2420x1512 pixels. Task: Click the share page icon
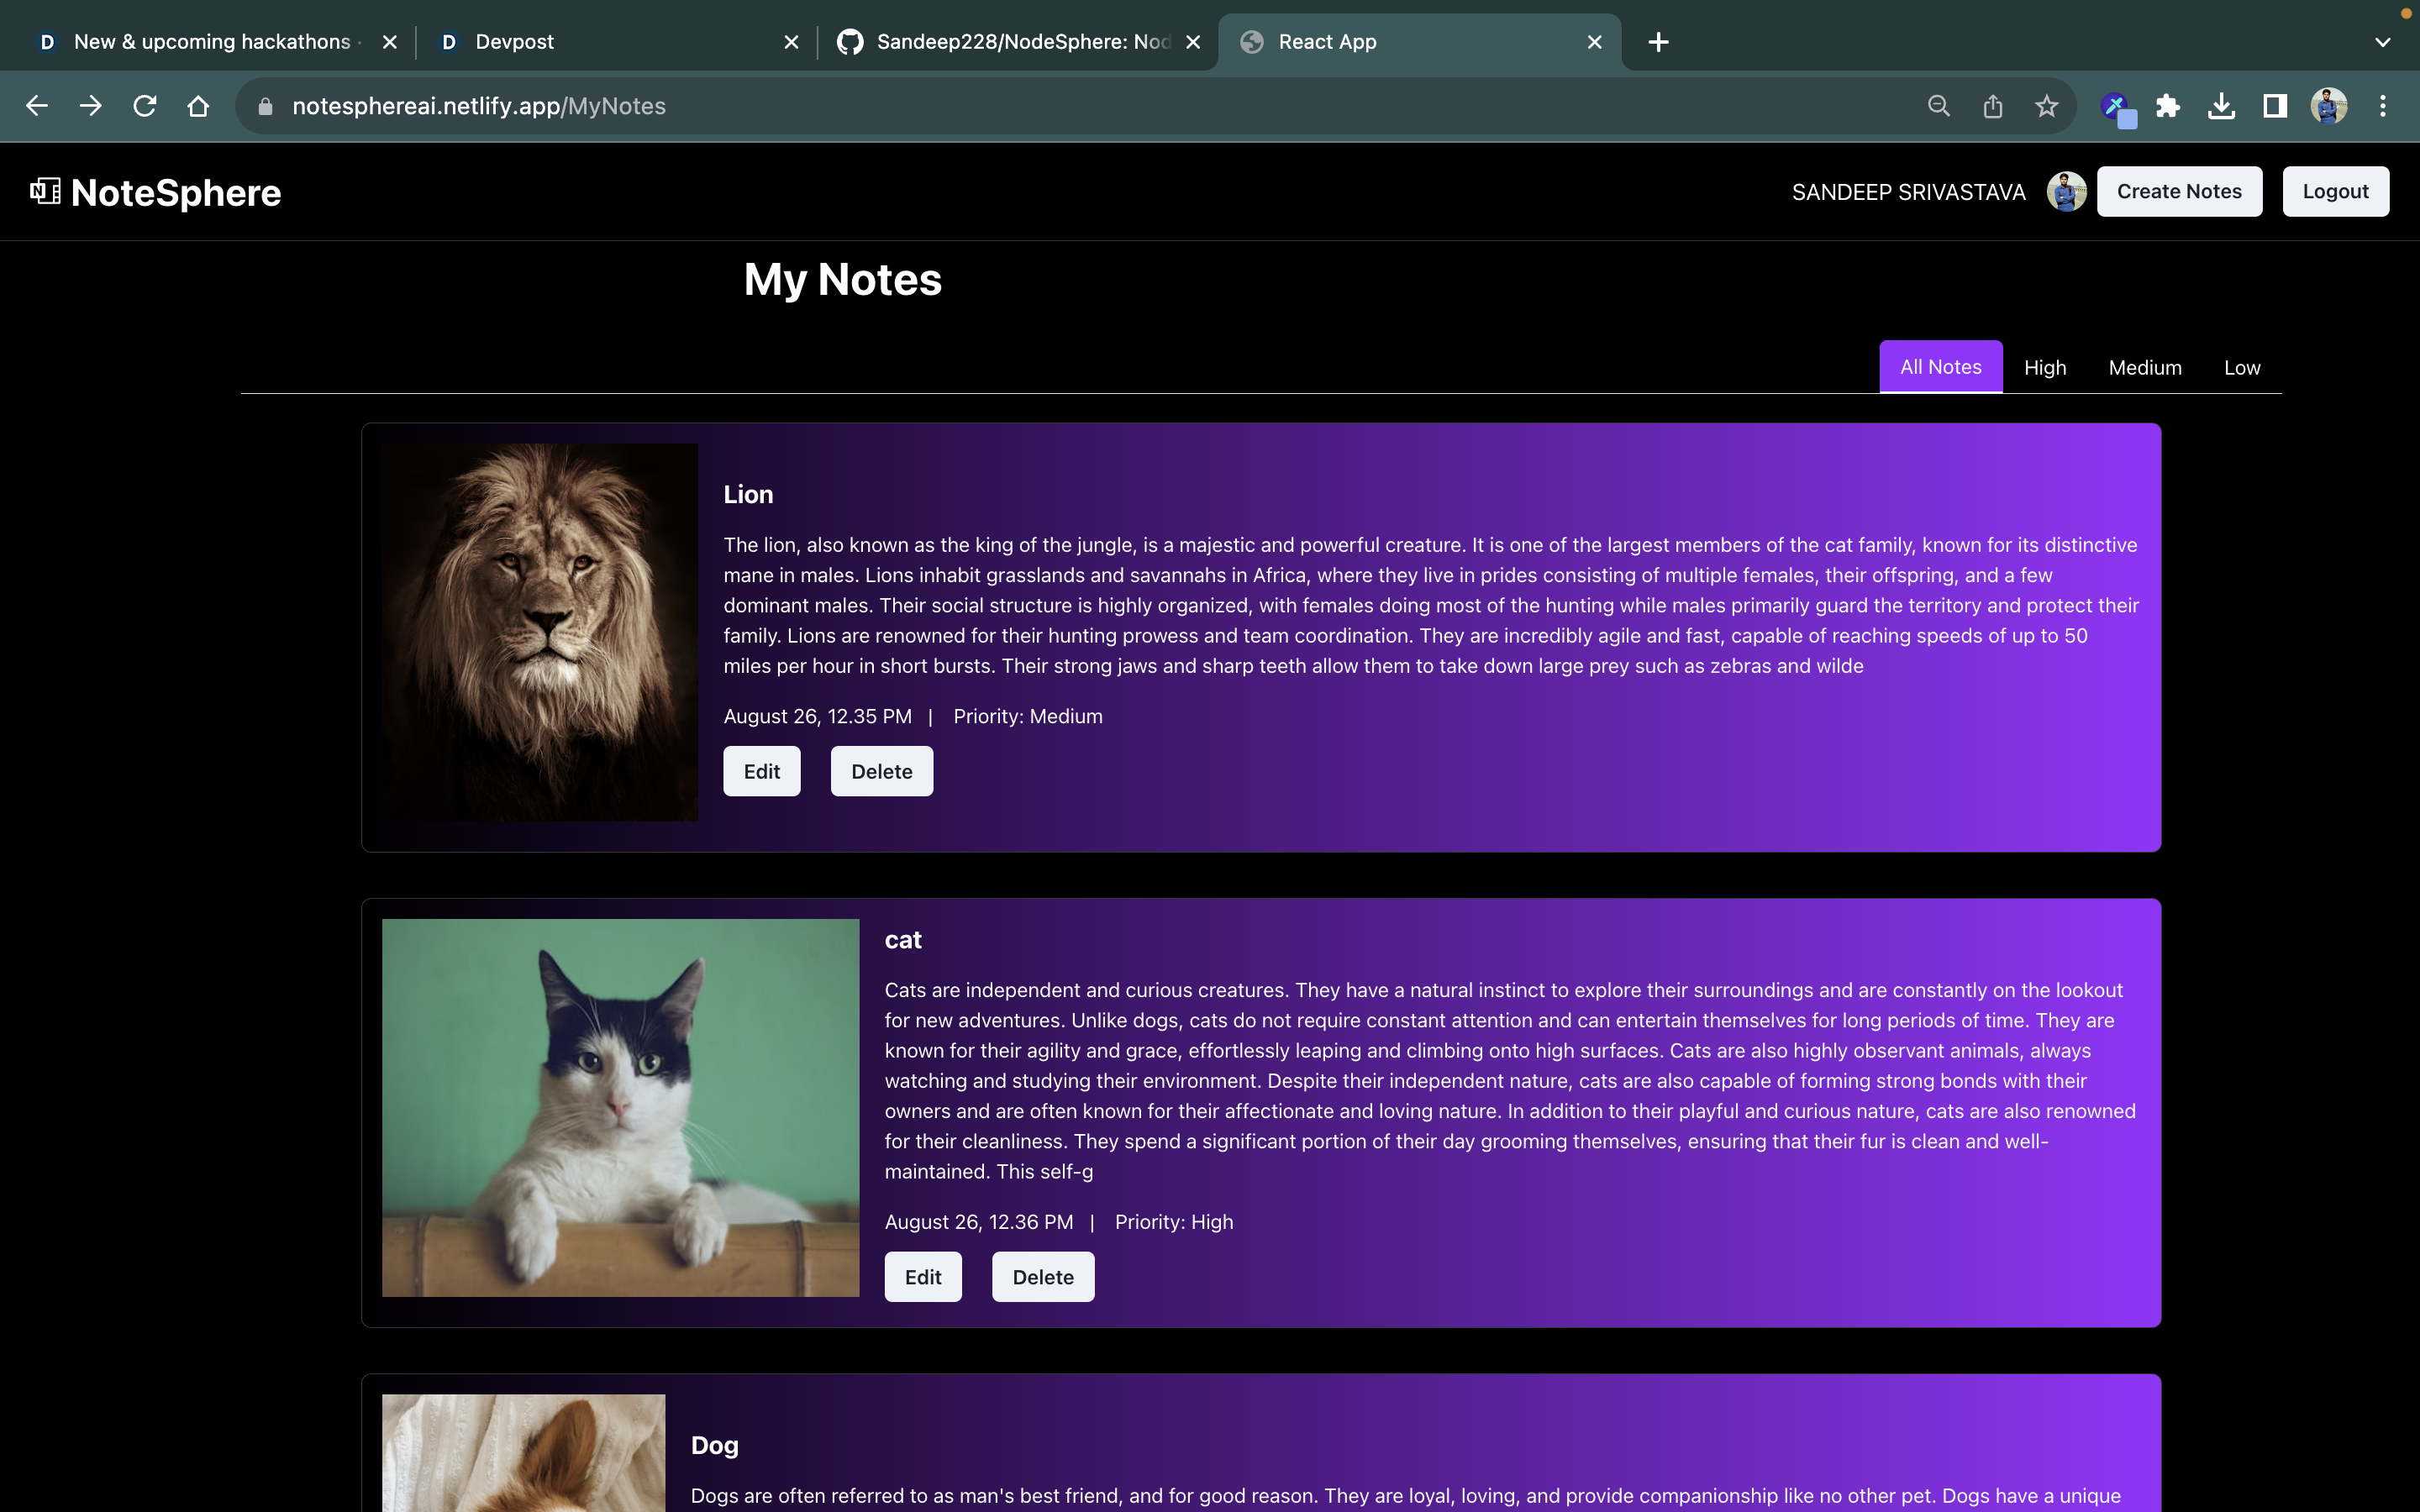coord(1992,106)
